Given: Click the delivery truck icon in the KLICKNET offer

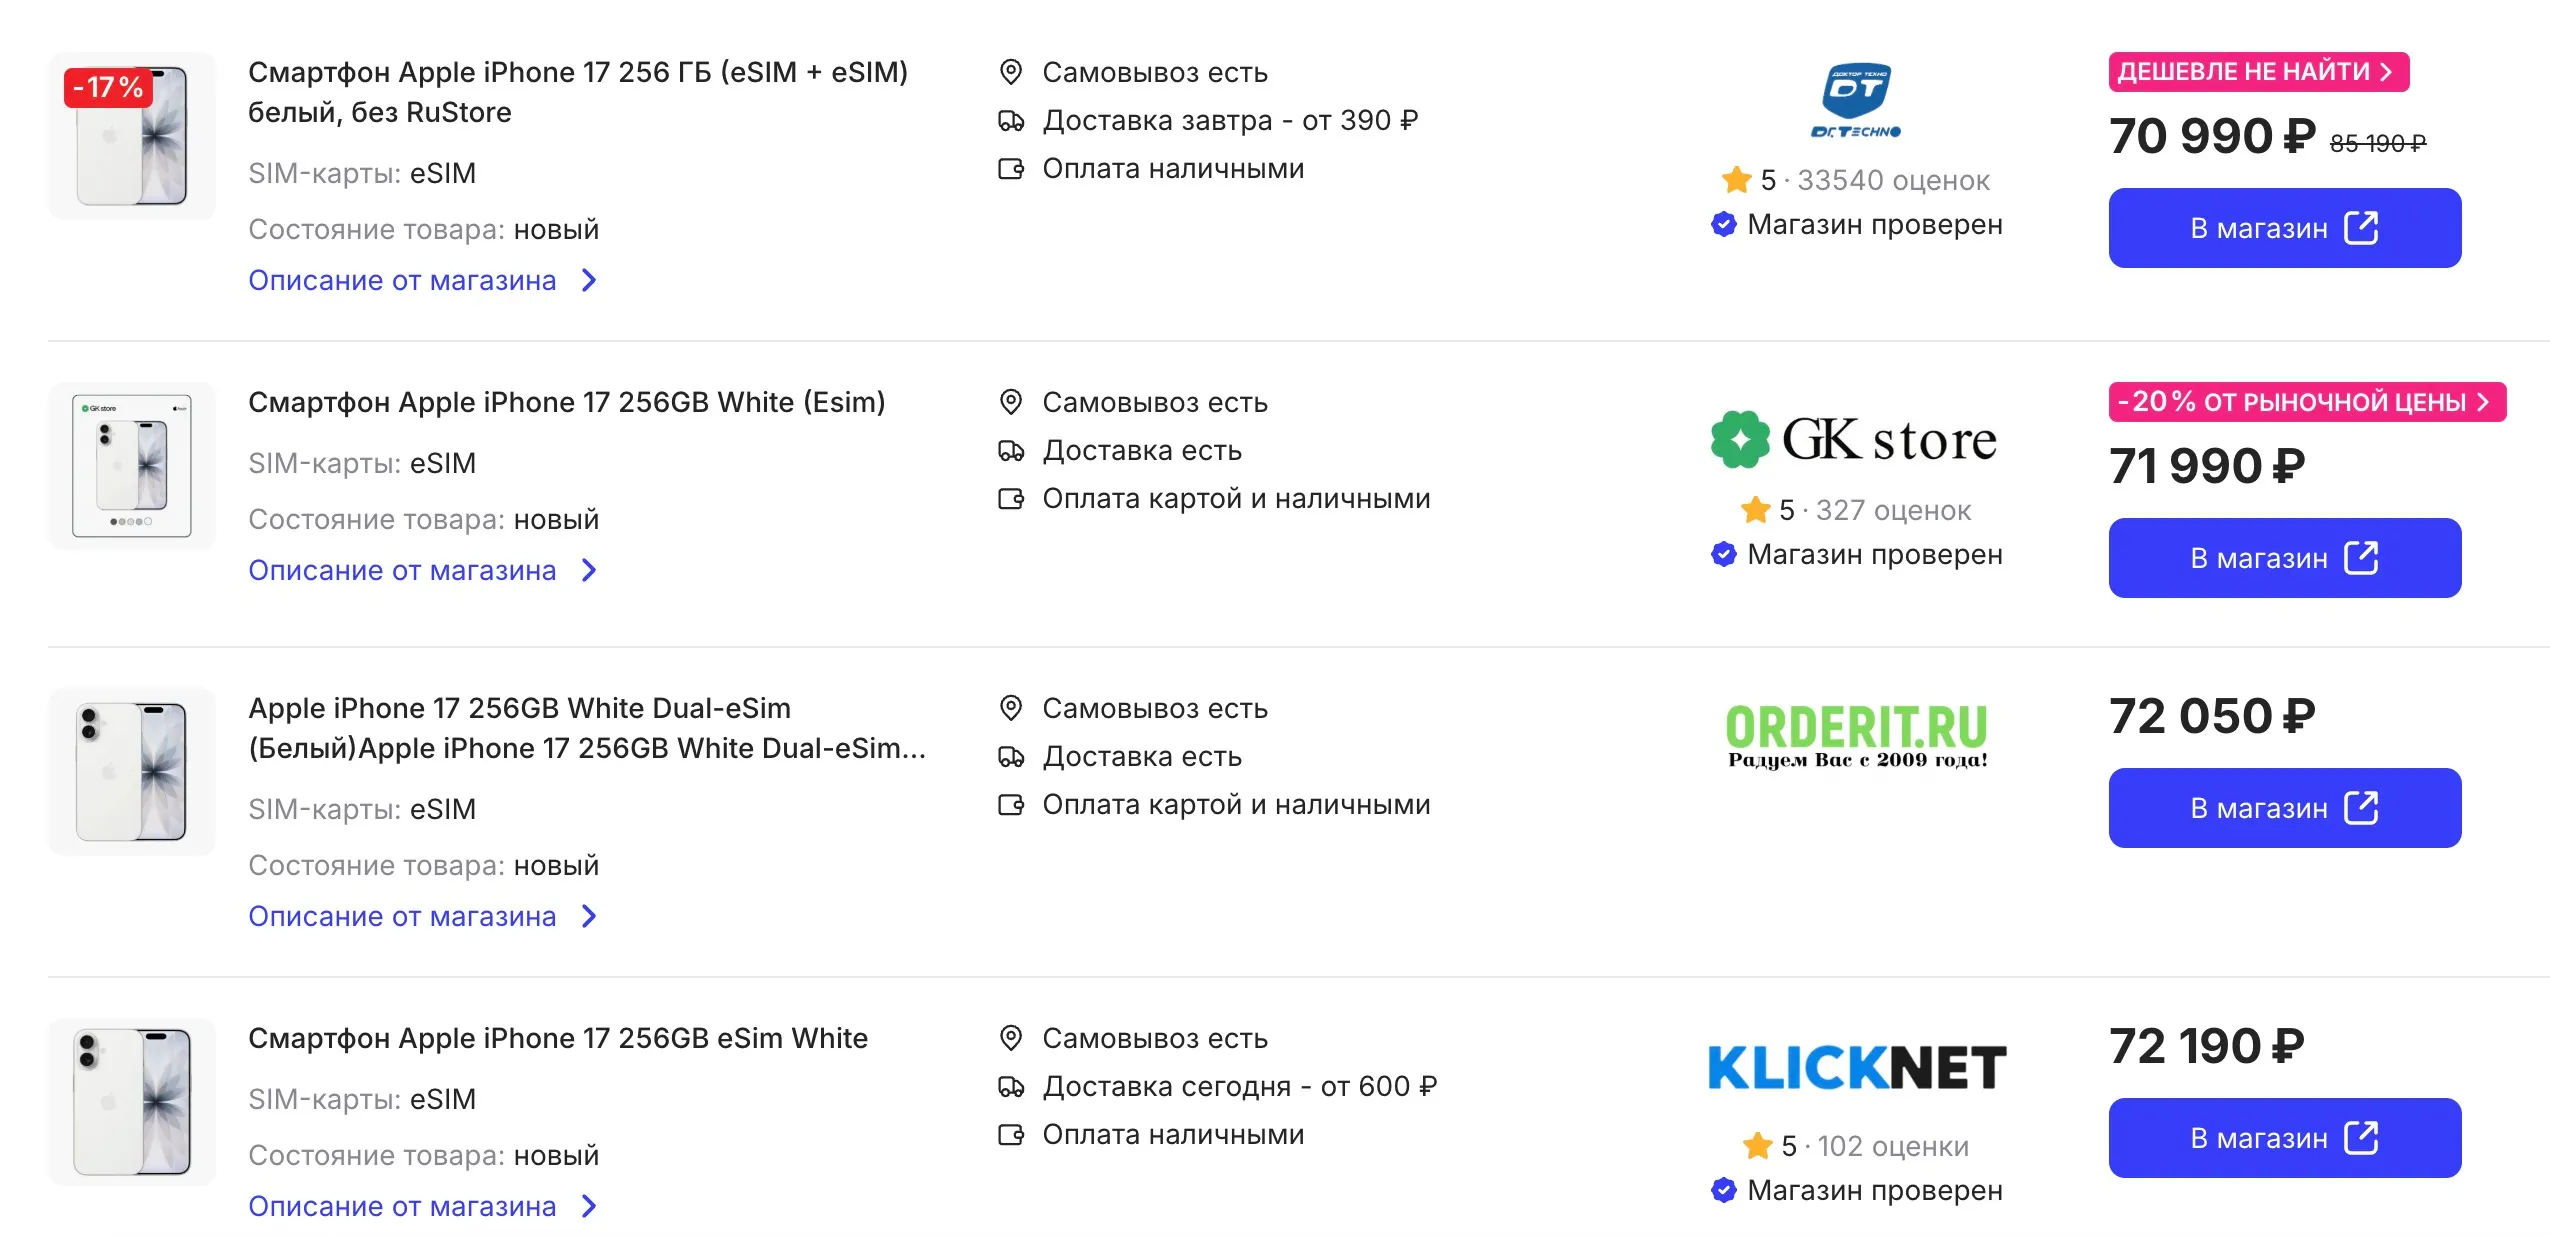Looking at the screenshot, I should coord(1011,1086).
